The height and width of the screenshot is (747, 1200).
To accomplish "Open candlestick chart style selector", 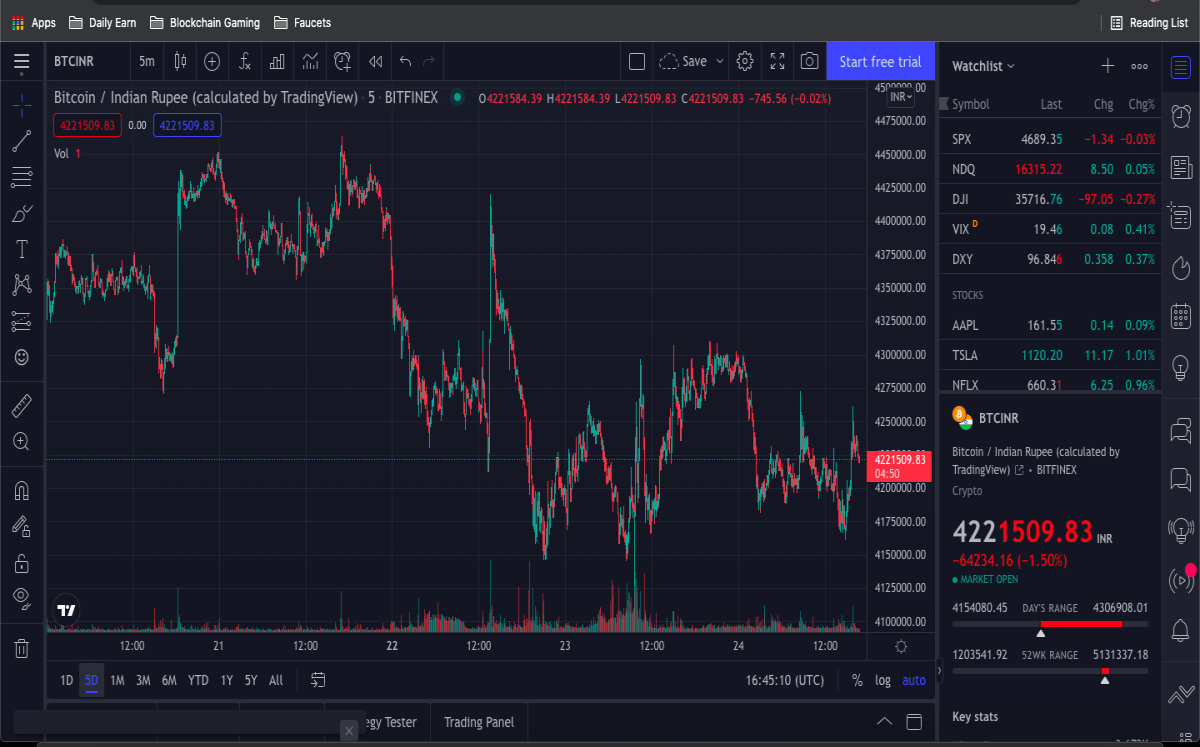I will coord(180,62).
